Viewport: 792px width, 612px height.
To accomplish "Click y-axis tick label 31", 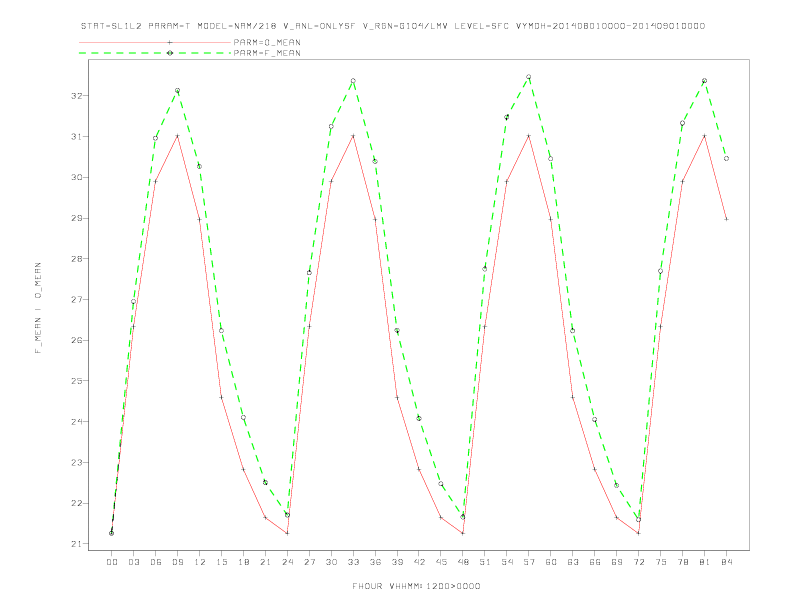I will coord(77,137).
